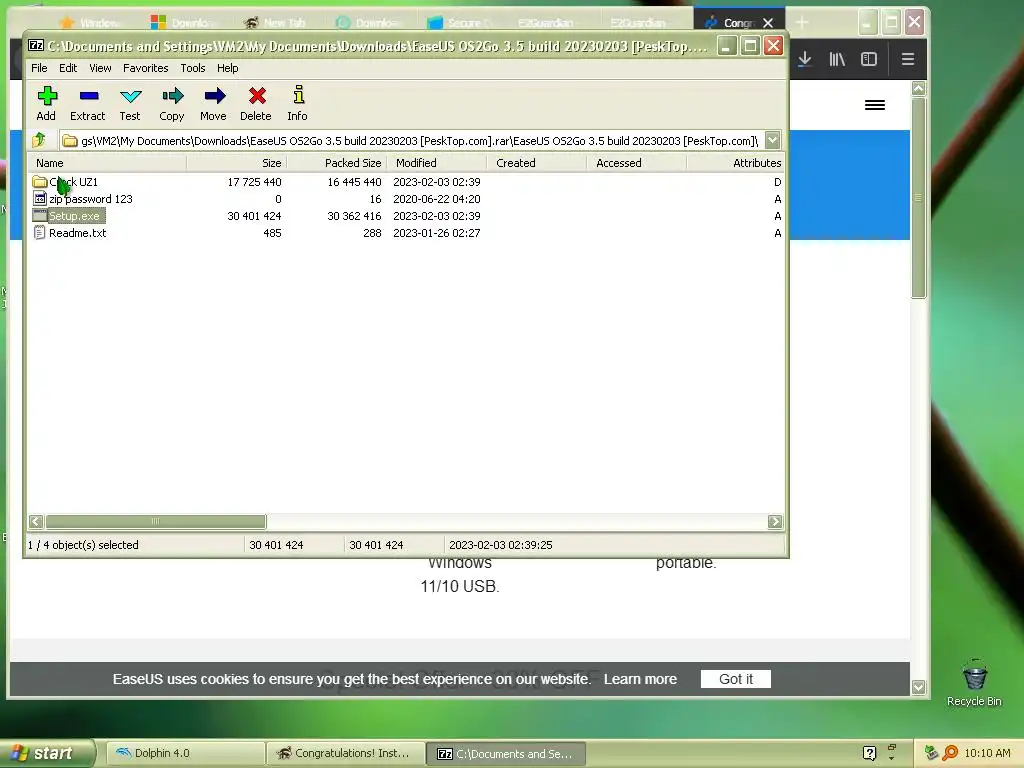Screen dimensions: 1024x768
Task: Open the Help menu
Action: coord(227,68)
